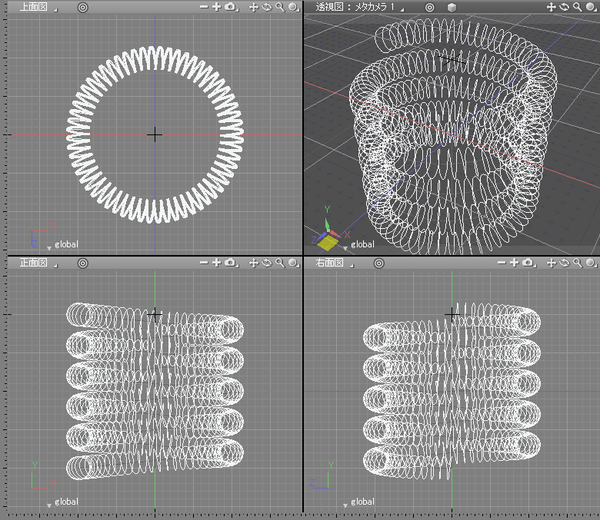This screenshot has width=600, height=520.
Task: Open the 上面図 top view selector dropdown
Action: pos(38,7)
